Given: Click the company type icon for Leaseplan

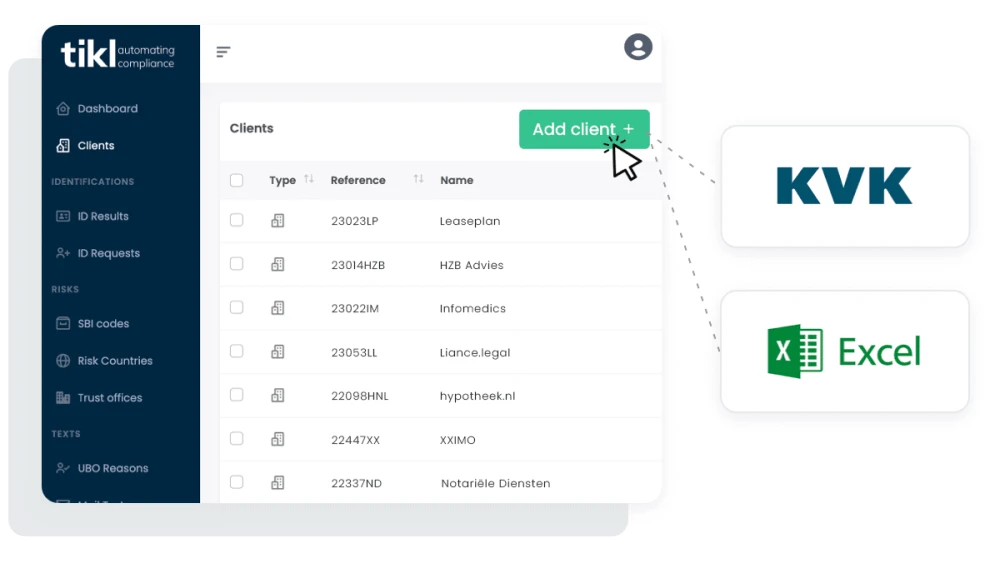Looking at the screenshot, I should point(278,221).
